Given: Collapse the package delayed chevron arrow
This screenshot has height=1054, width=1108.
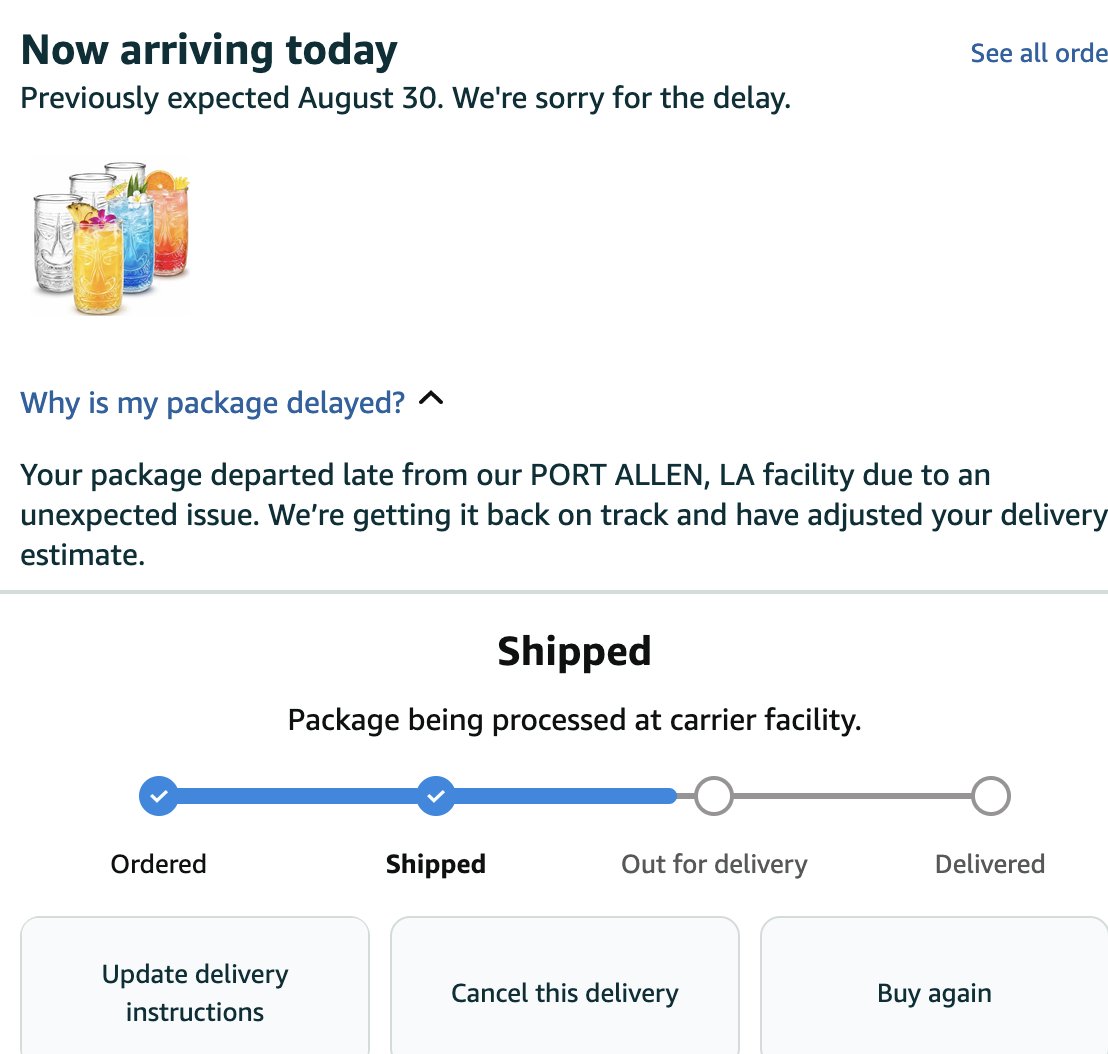Looking at the screenshot, I should [431, 398].
